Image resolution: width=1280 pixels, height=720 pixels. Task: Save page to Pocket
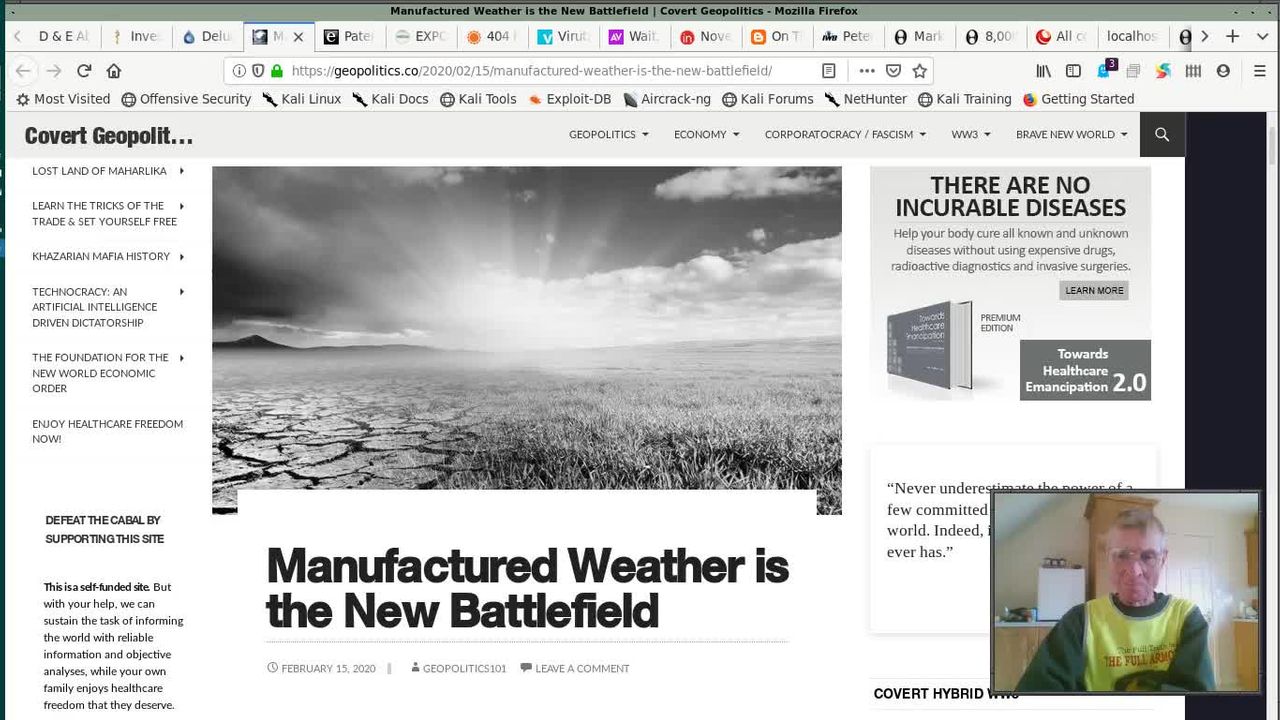tap(894, 71)
